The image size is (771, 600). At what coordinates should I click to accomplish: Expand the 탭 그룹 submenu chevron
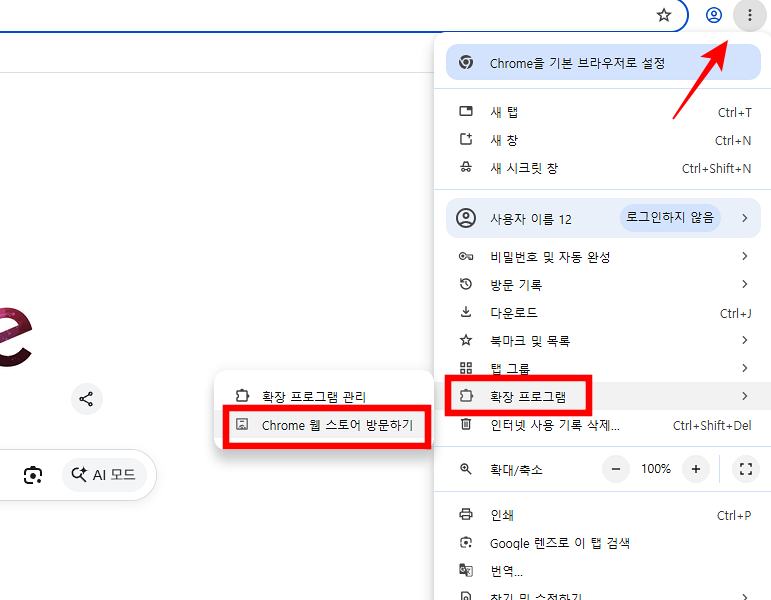tap(744, 368)
